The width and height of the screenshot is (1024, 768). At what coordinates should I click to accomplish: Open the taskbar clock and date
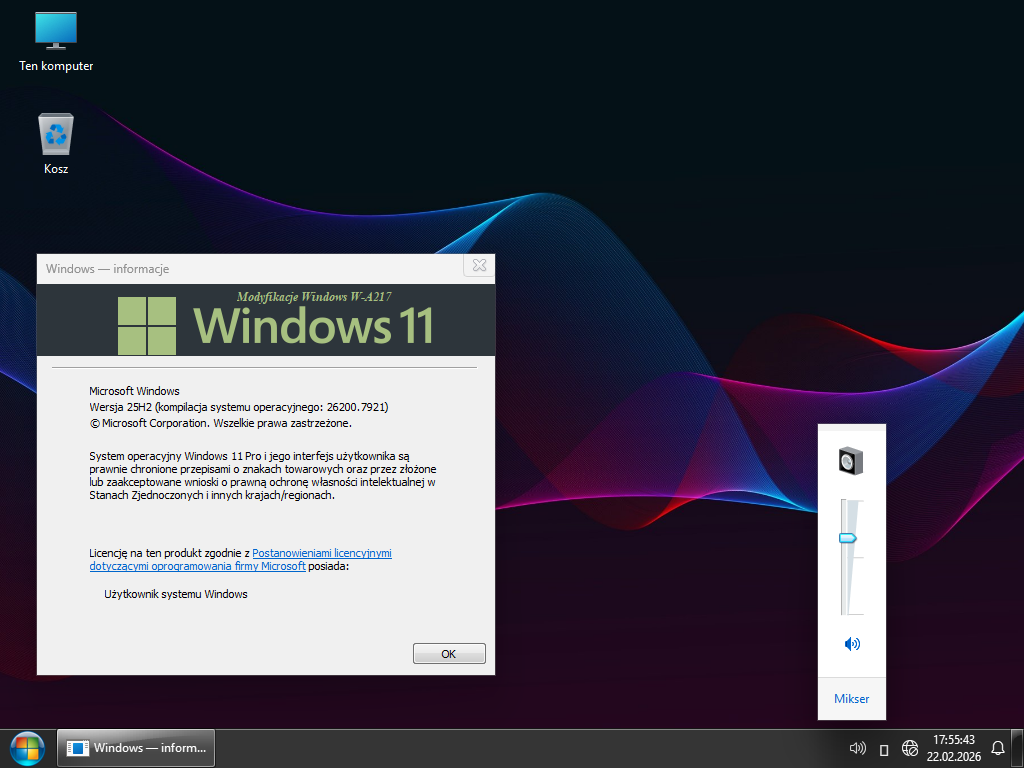[x=953, y=748]
